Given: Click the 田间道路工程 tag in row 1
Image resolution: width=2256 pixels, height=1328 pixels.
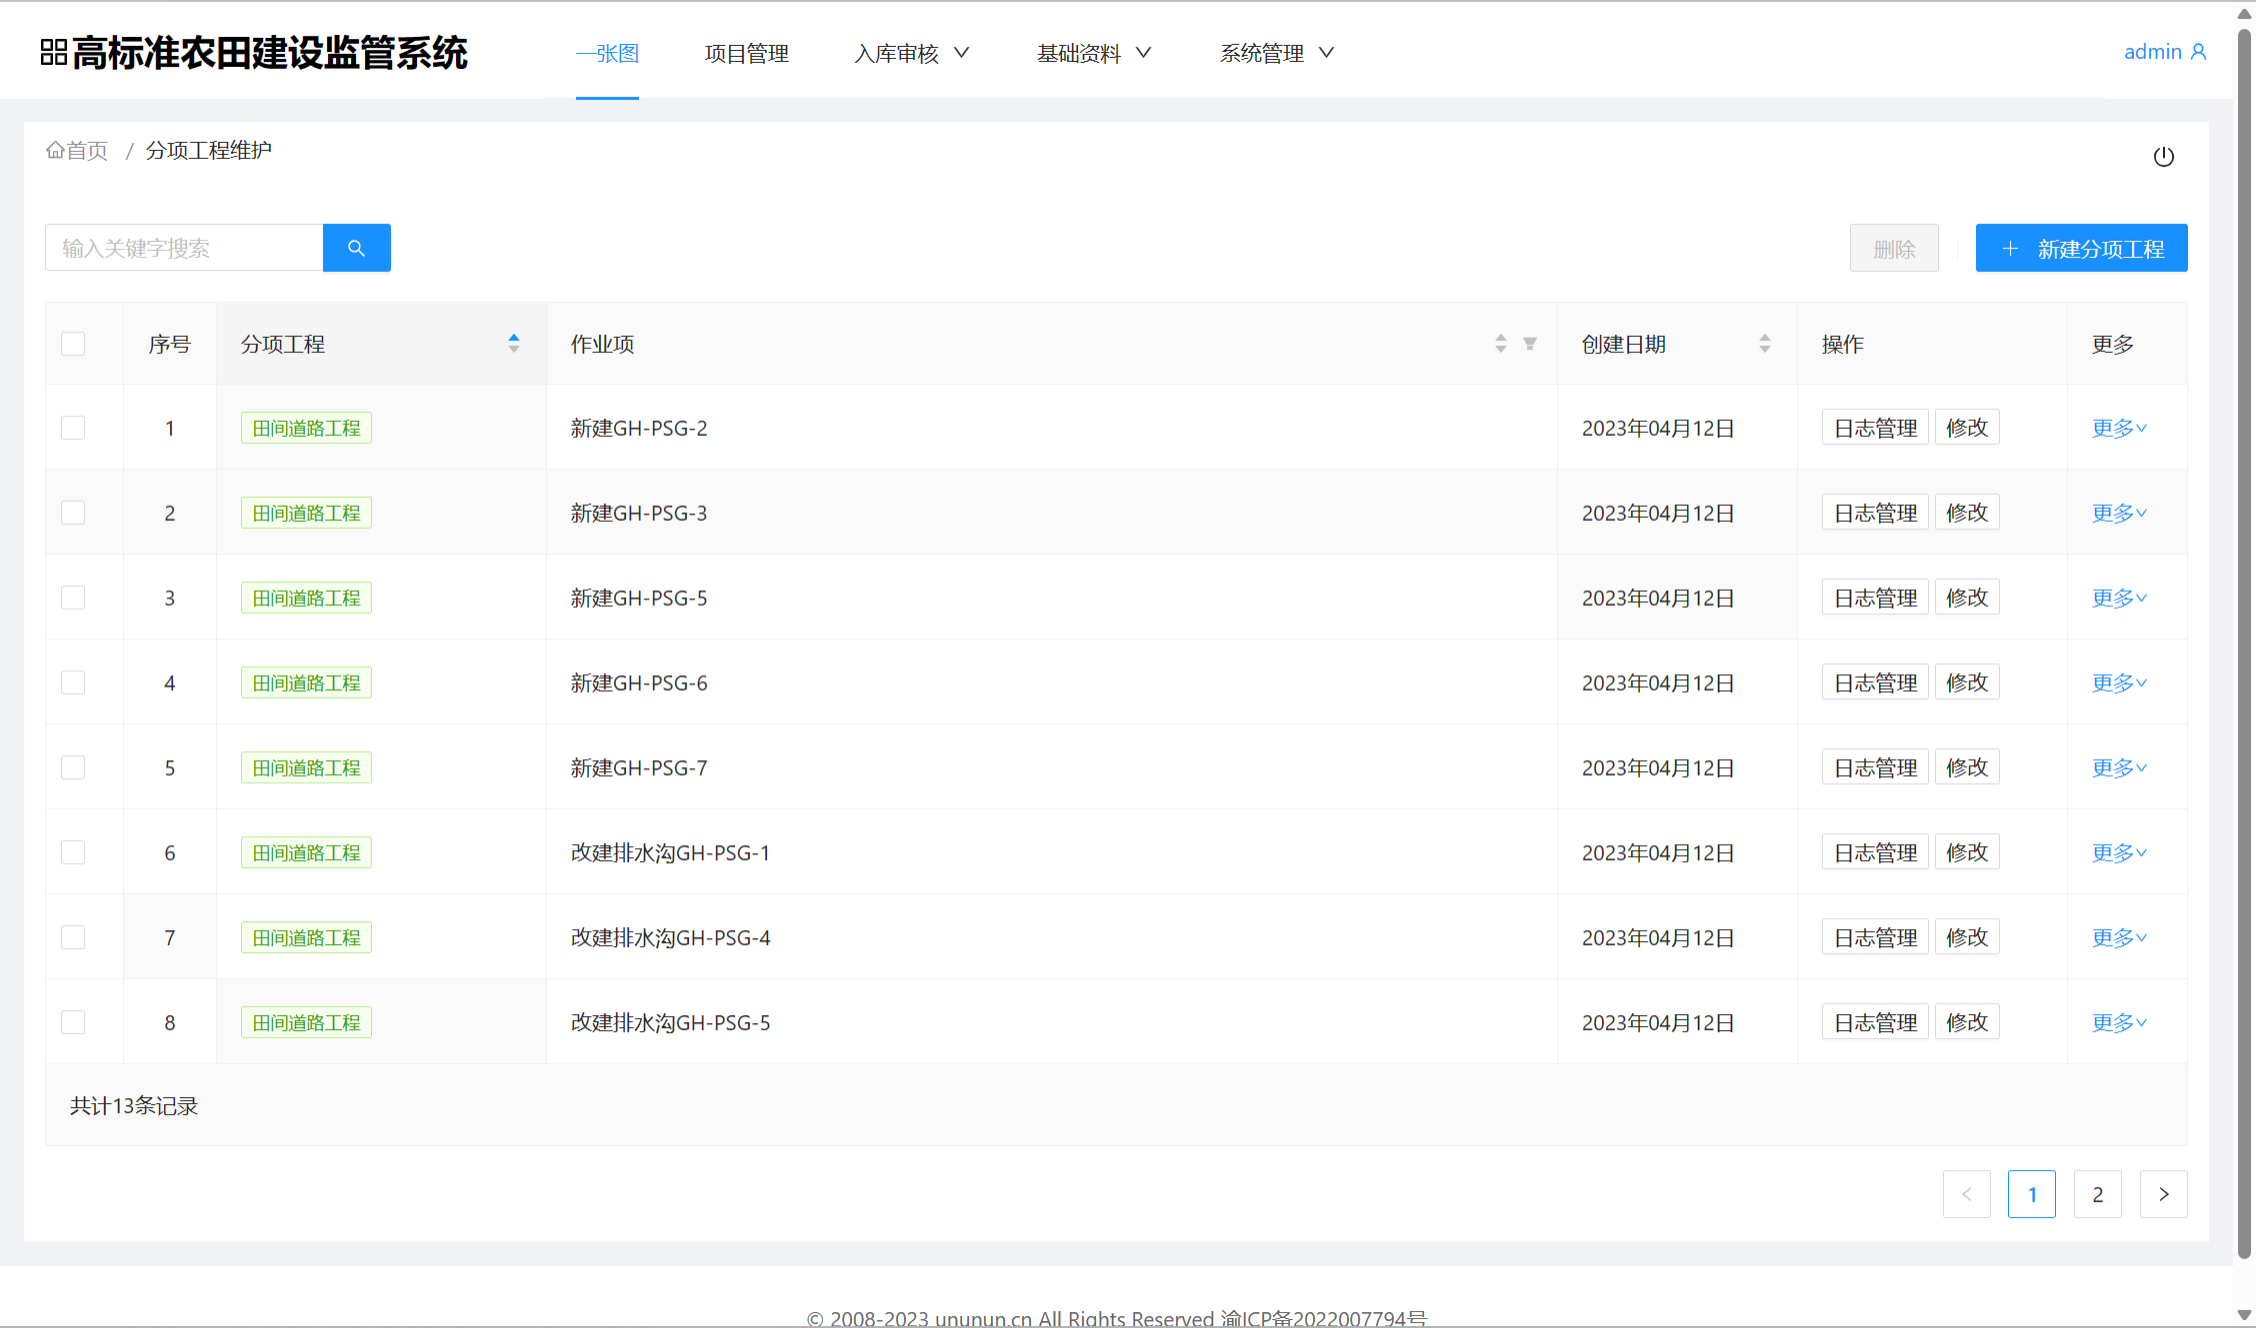Looking at the screenshot, I should pos(306,428).
